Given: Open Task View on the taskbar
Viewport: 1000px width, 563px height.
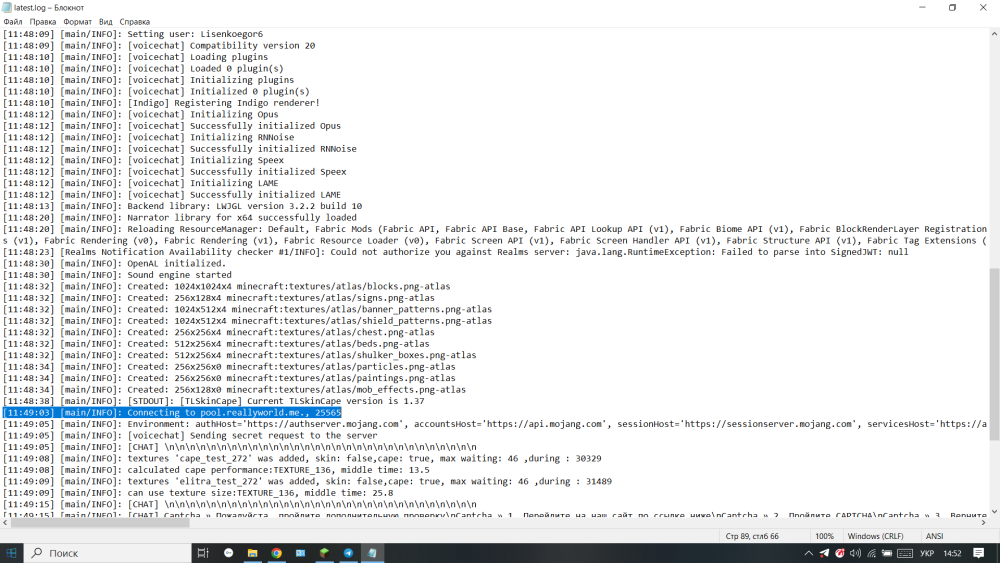Looking at the screenshot, I should (203, 553).
